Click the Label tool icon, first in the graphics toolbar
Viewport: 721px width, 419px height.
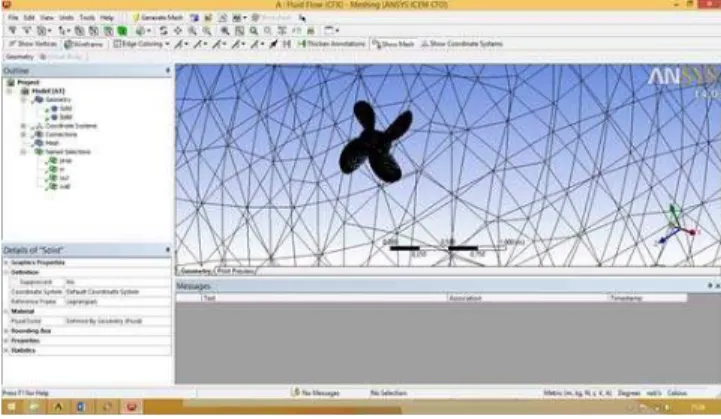(12, 31)
